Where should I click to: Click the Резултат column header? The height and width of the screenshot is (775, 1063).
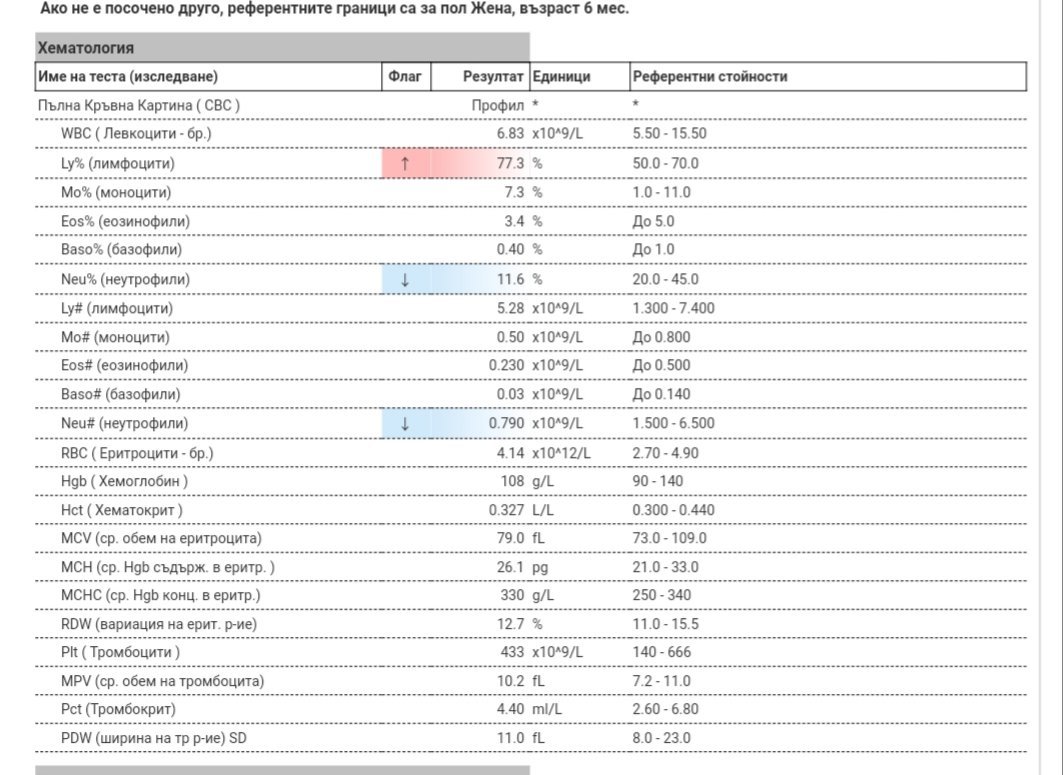click(493, 77)
